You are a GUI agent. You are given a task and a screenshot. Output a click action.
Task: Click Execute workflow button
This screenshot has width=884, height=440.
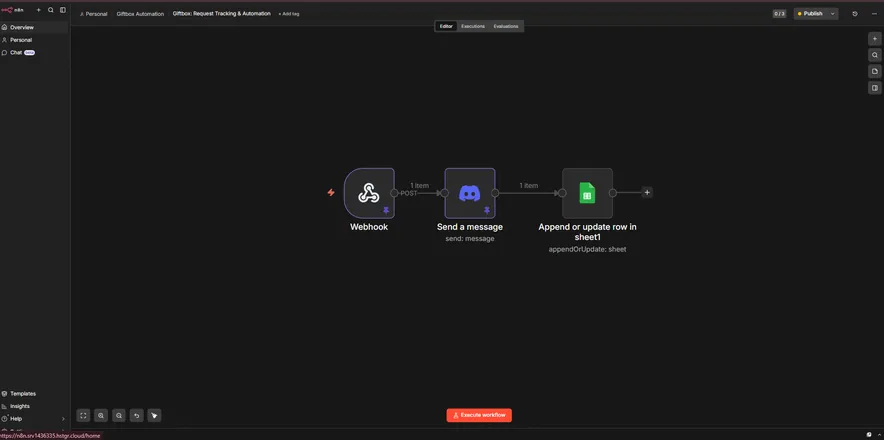(x=479, y=415)
